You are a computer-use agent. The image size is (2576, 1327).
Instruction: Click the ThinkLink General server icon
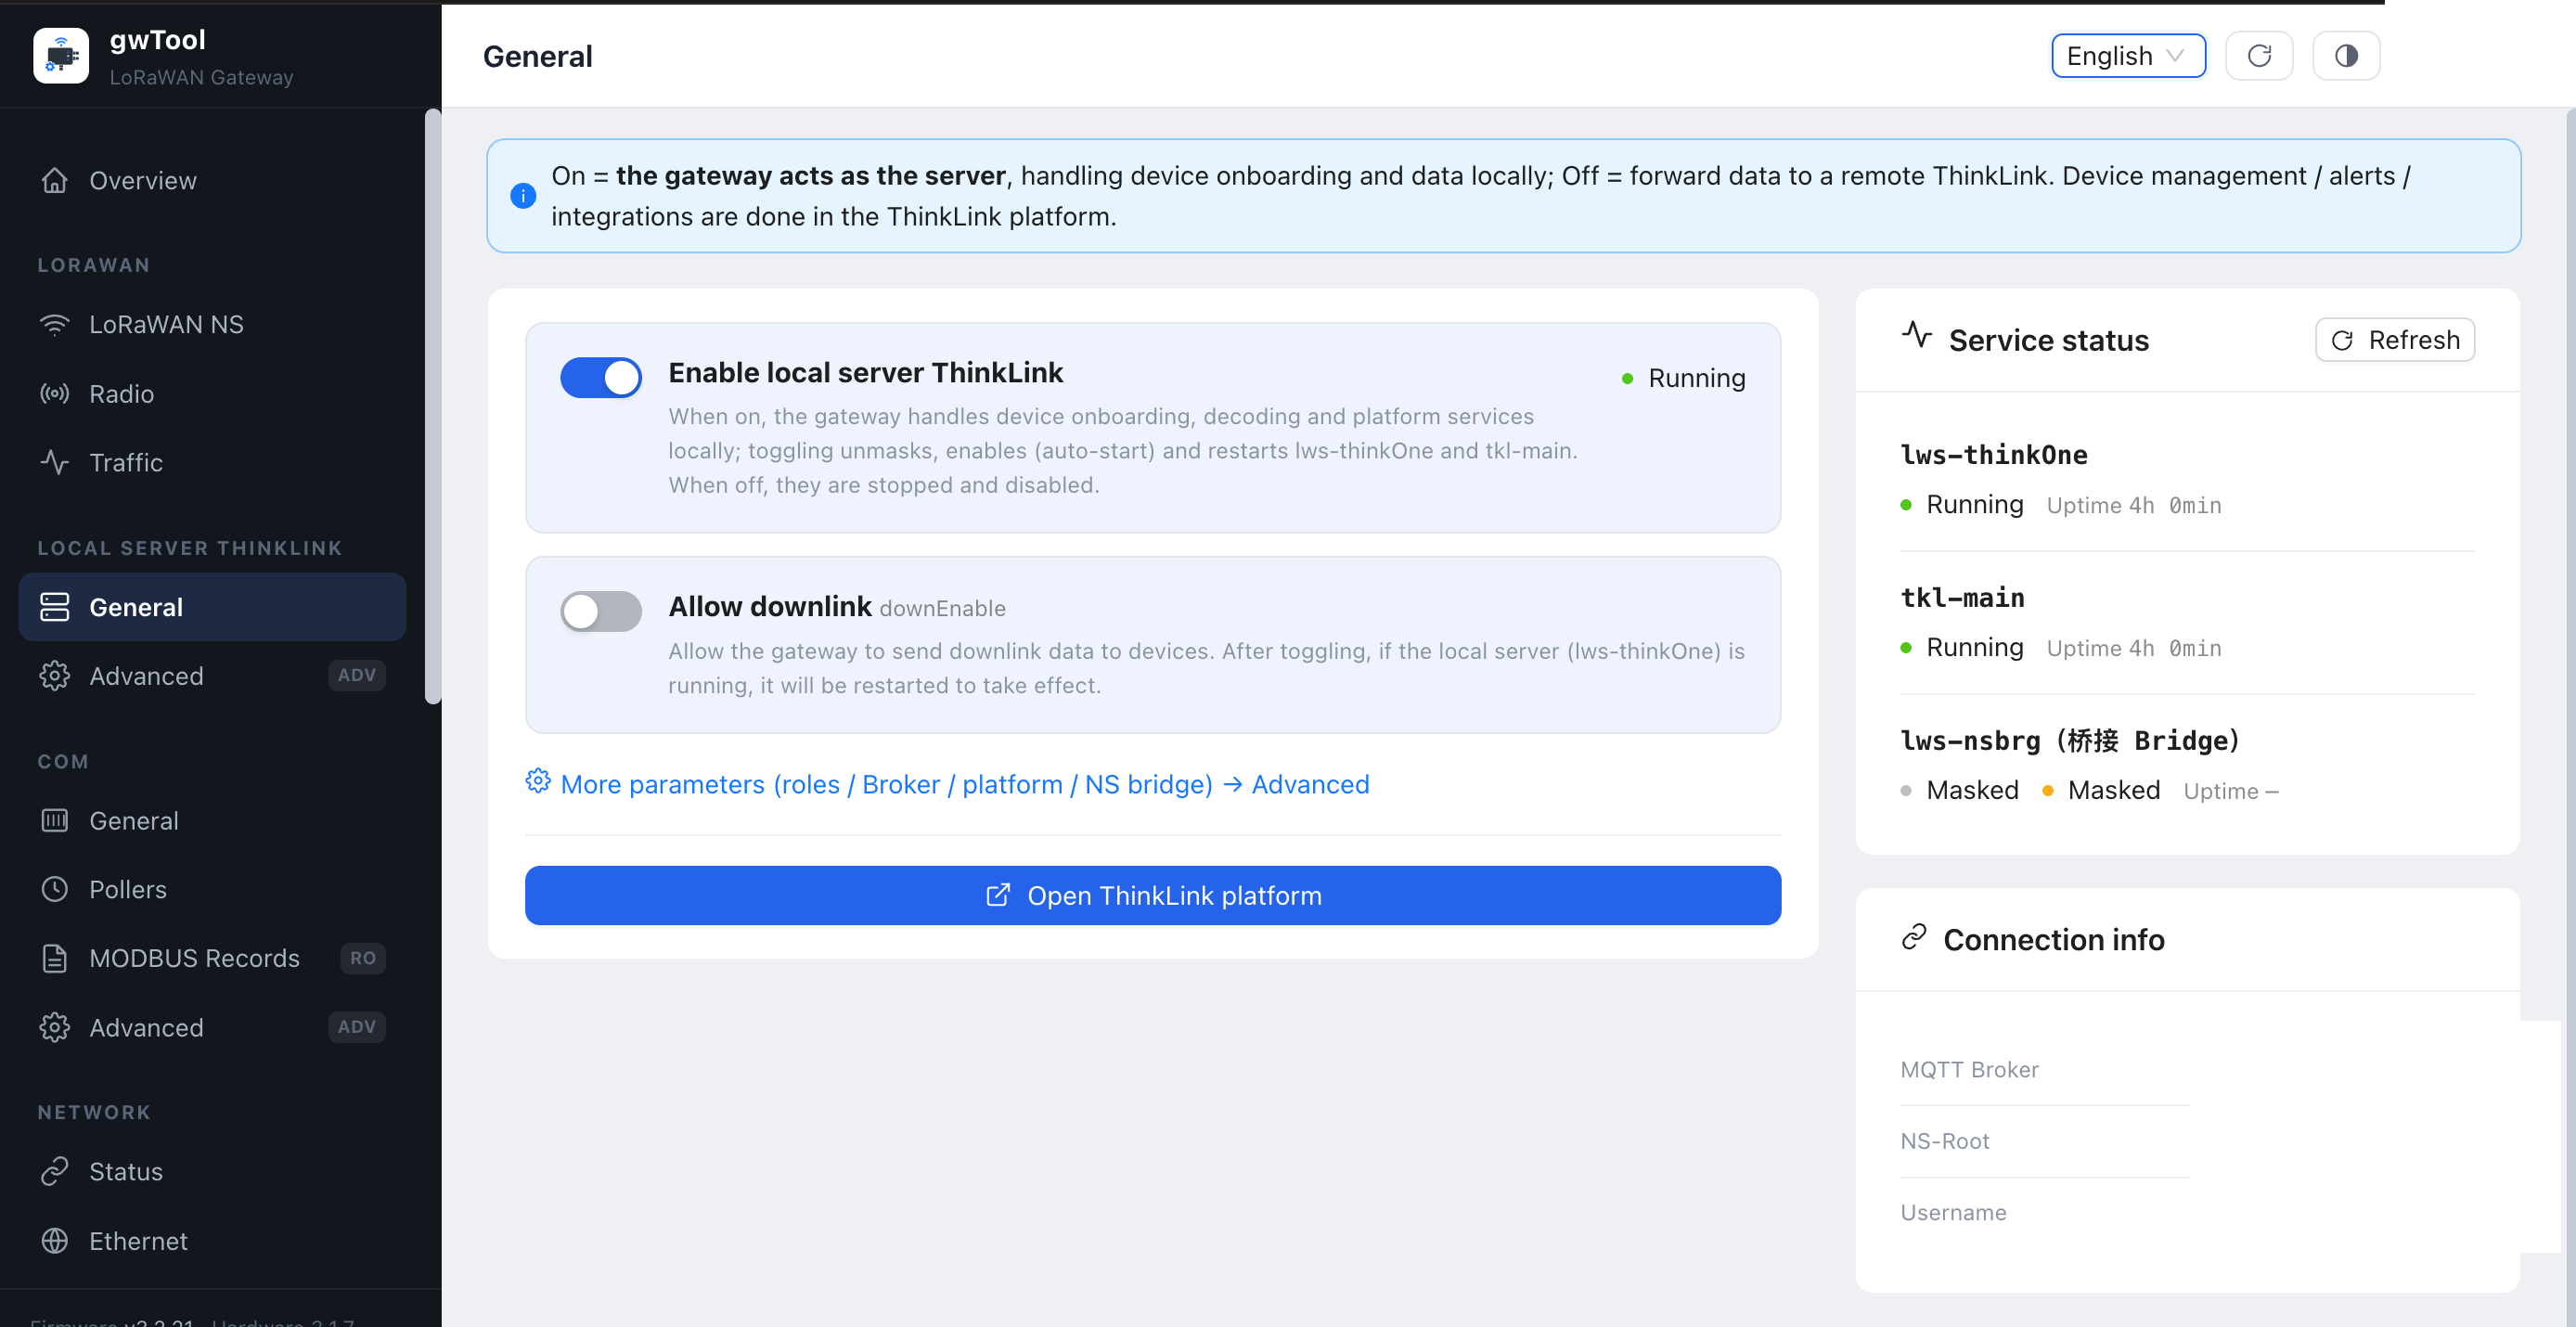point(55,607)
